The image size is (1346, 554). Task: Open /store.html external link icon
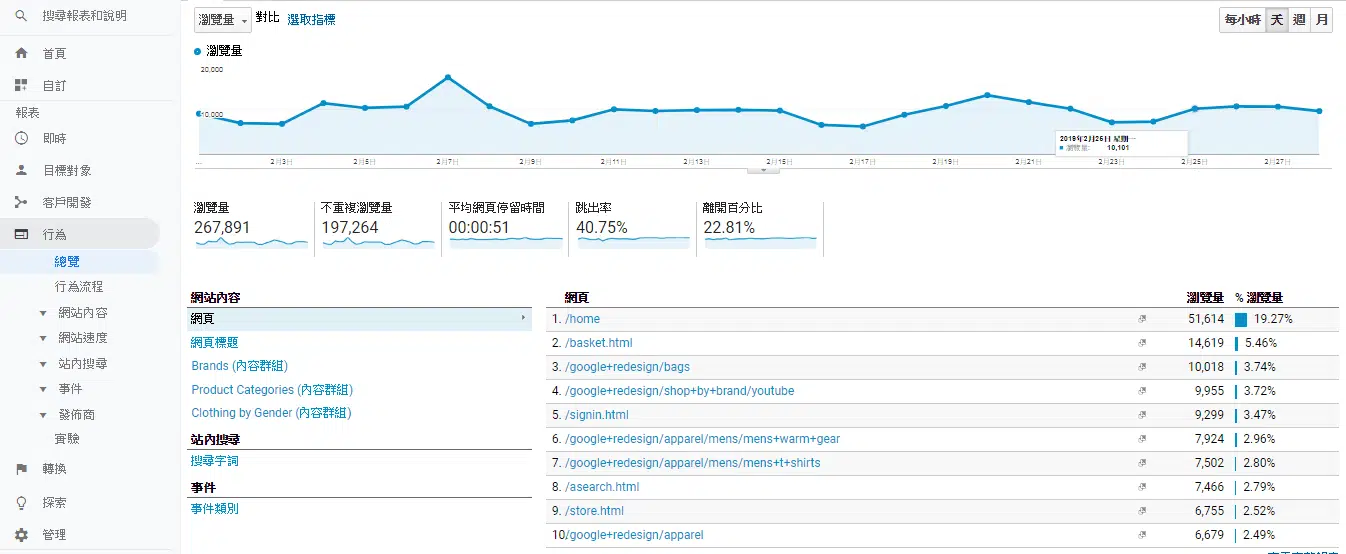click(1142, 511)
